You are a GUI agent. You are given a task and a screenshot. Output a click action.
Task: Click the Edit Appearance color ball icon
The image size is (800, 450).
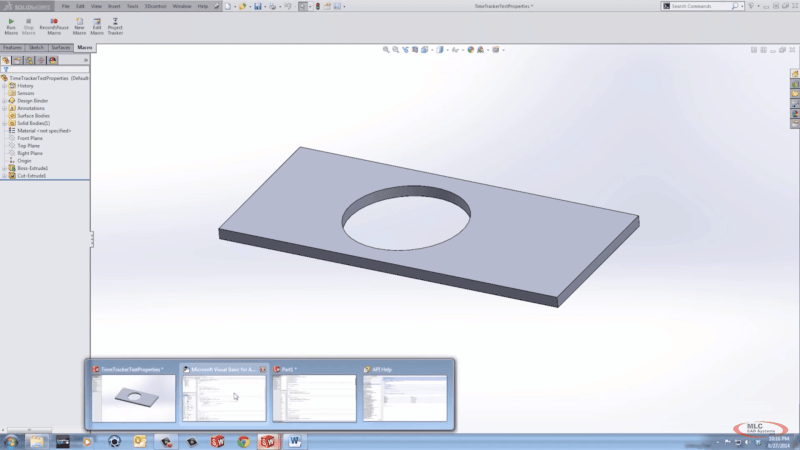point(470,49)
